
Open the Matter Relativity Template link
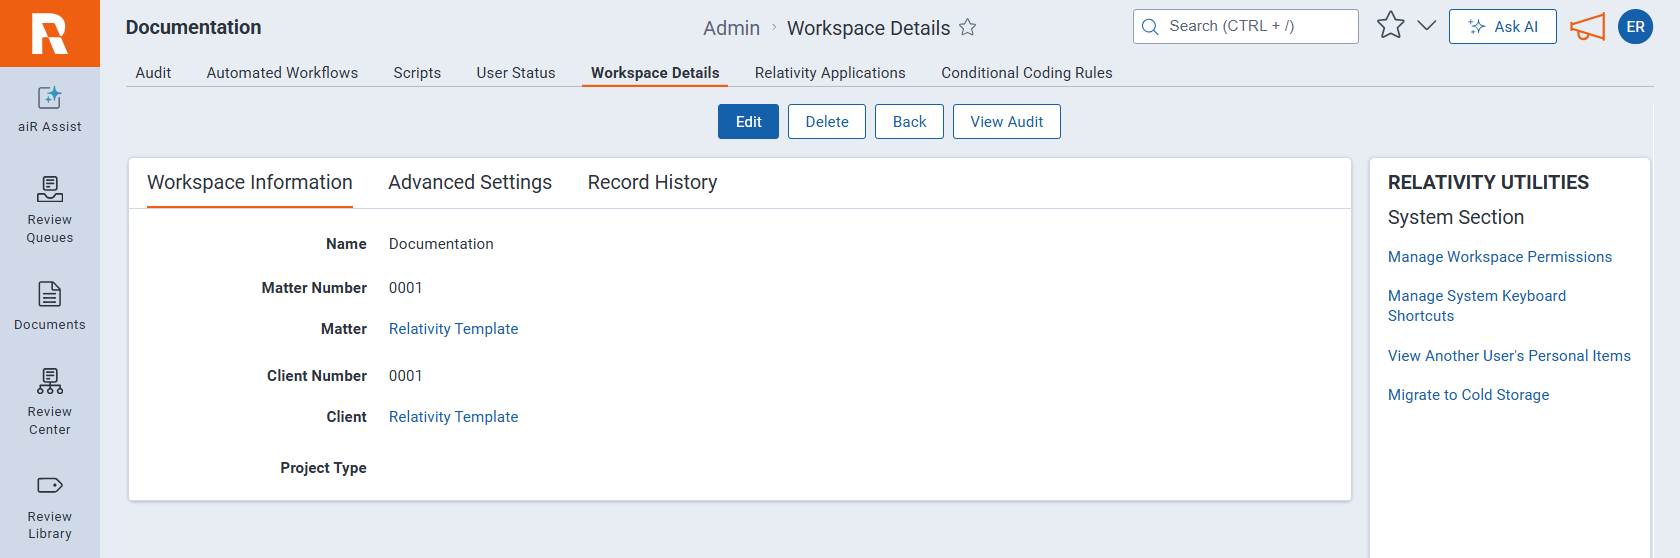[454, 329]
